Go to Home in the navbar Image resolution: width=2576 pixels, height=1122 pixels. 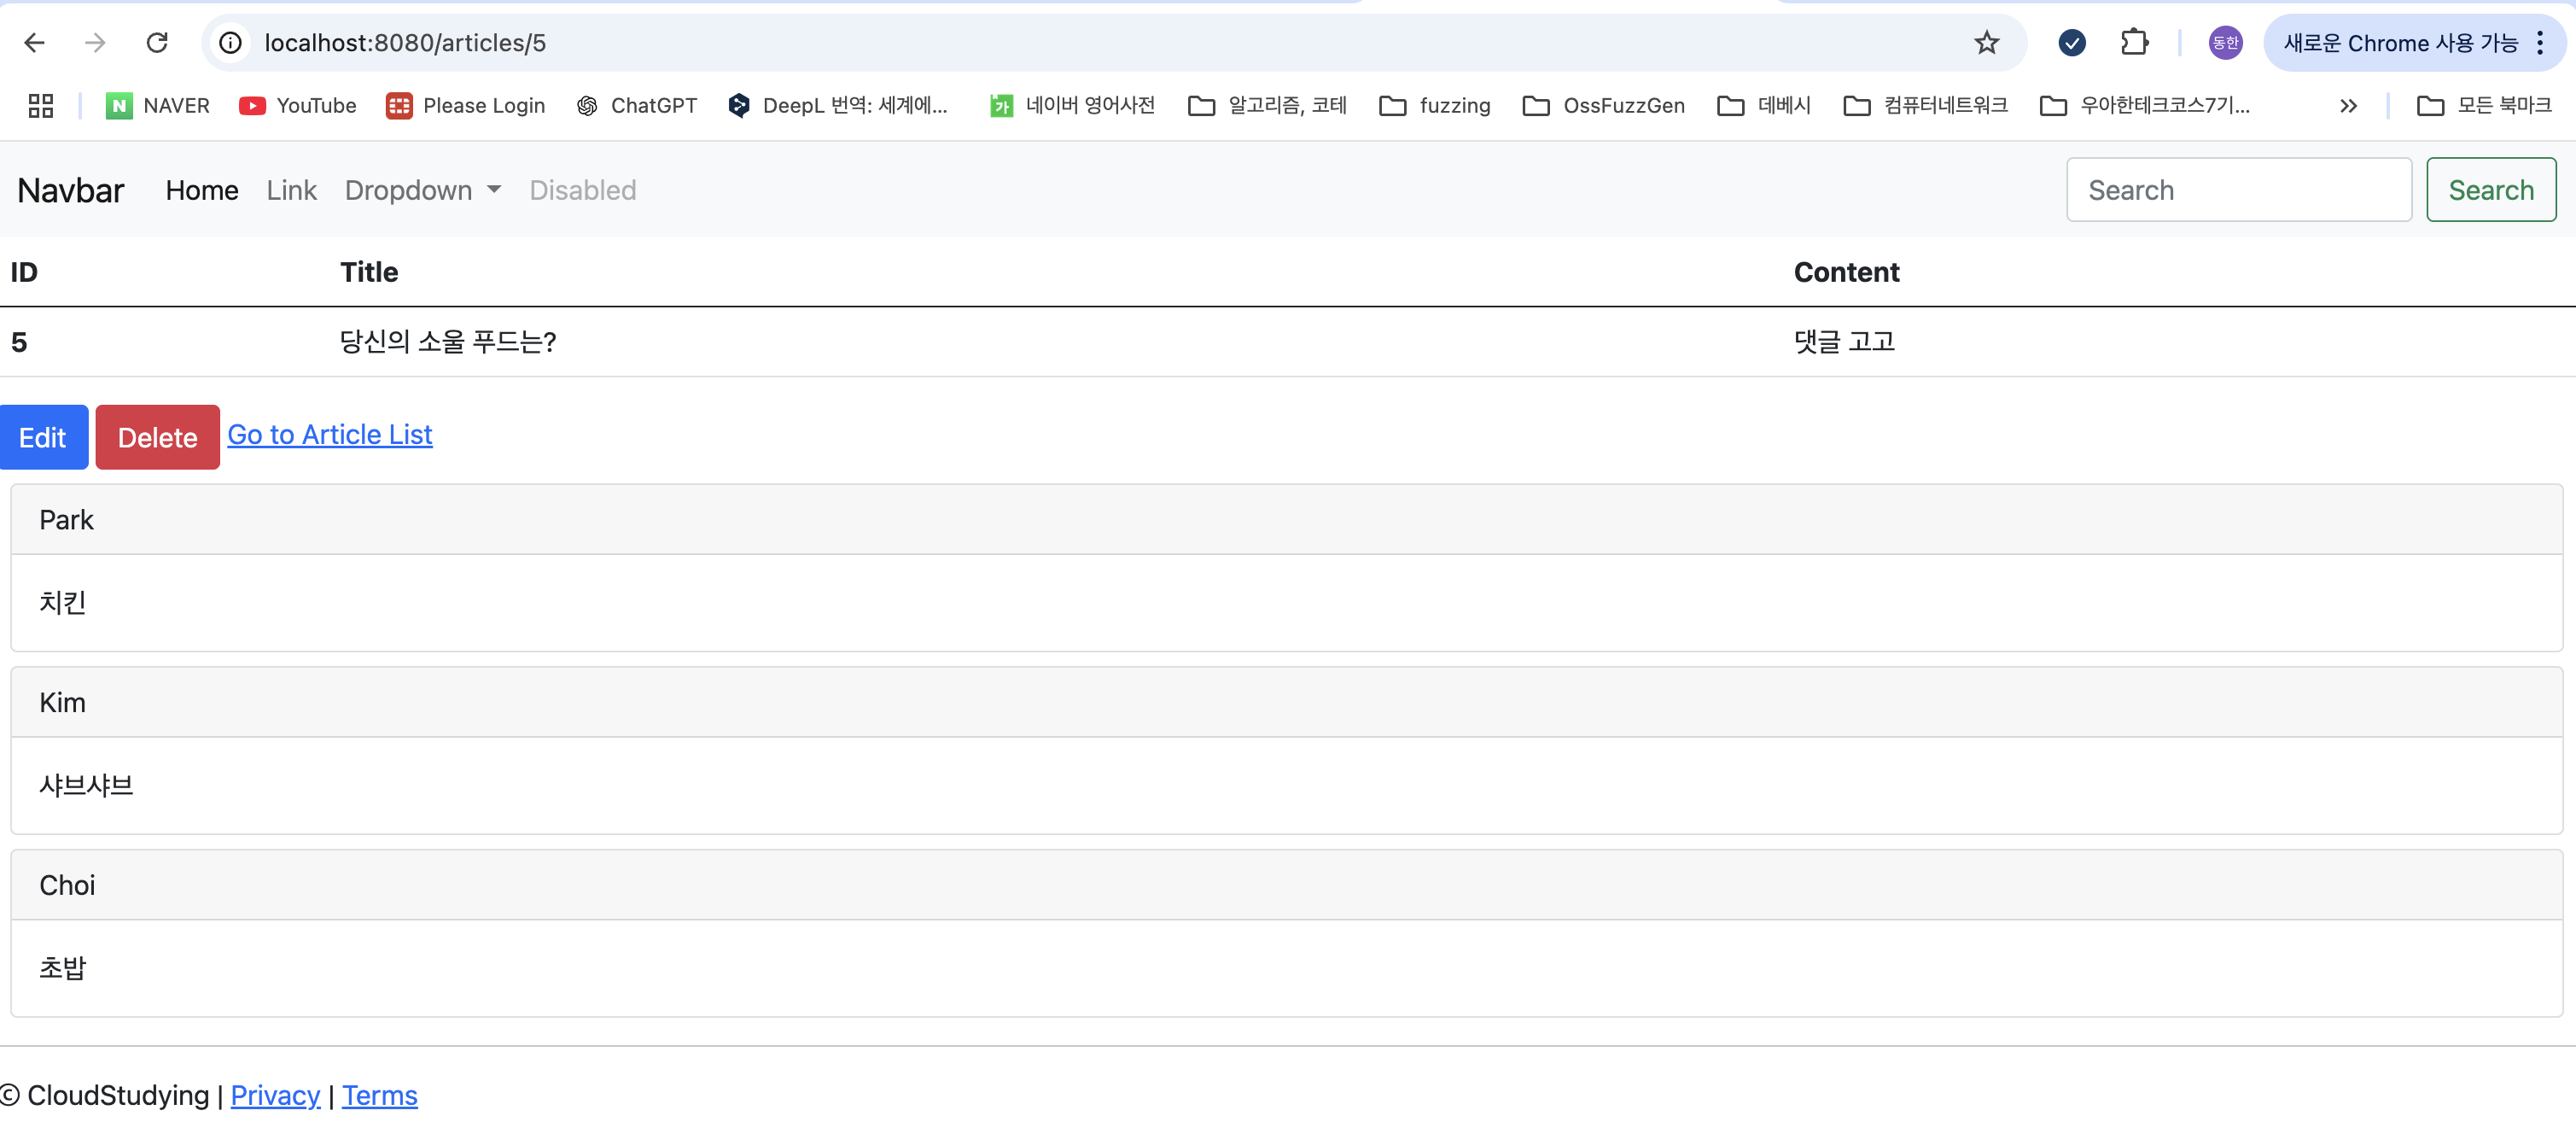(202, 190)
